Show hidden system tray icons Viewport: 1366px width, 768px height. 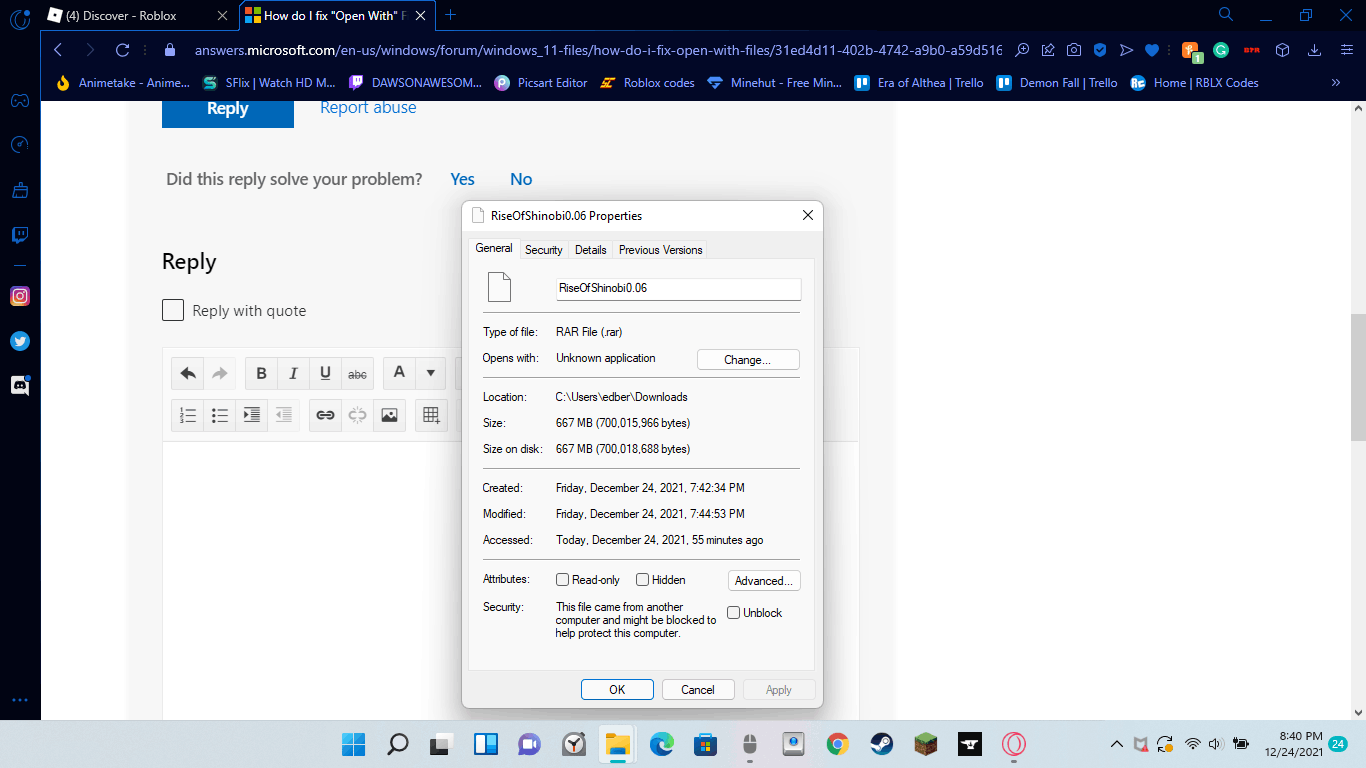[1117, 744]
